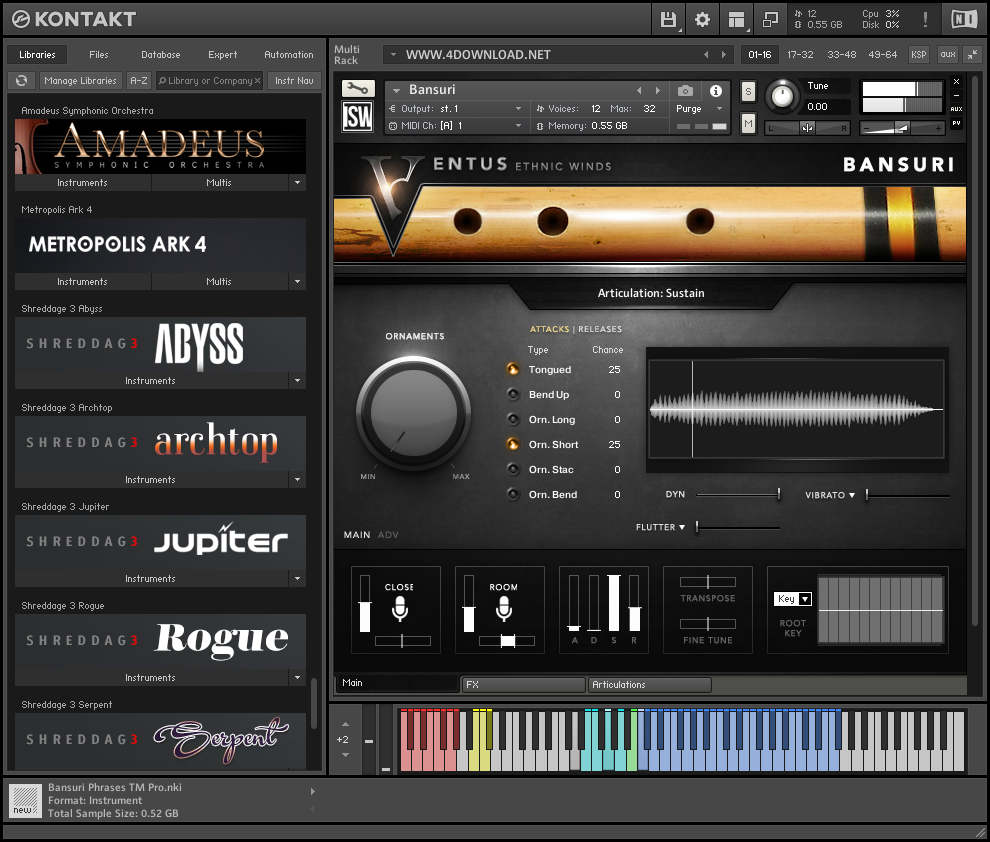Click the Ornaments knob

click(x=414, y=412)
